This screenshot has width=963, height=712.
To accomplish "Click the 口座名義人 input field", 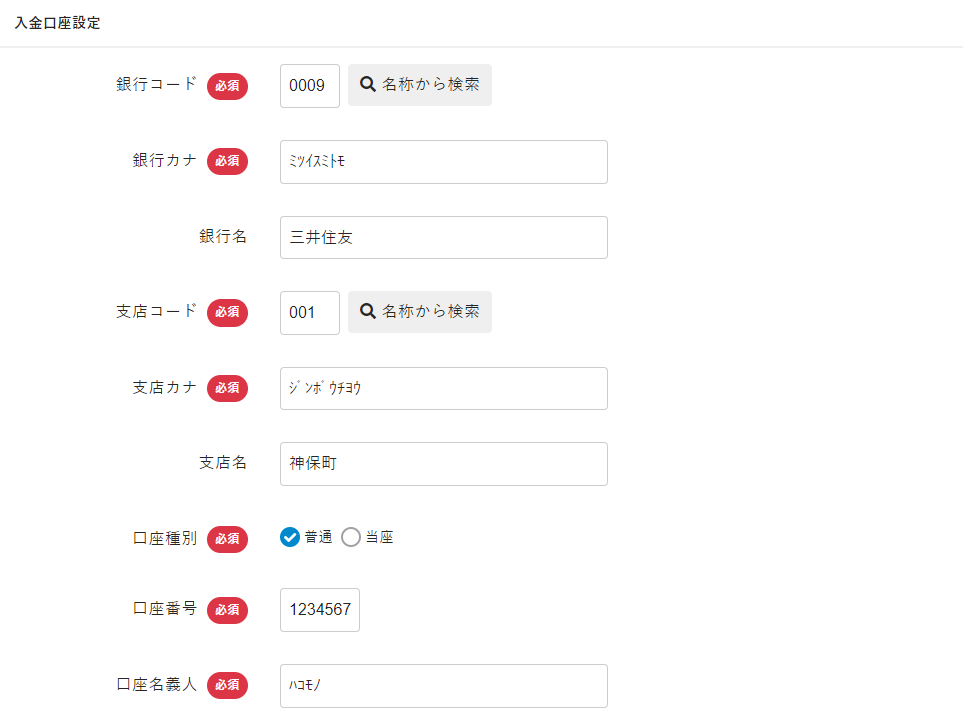I will (x=443, y=686).
